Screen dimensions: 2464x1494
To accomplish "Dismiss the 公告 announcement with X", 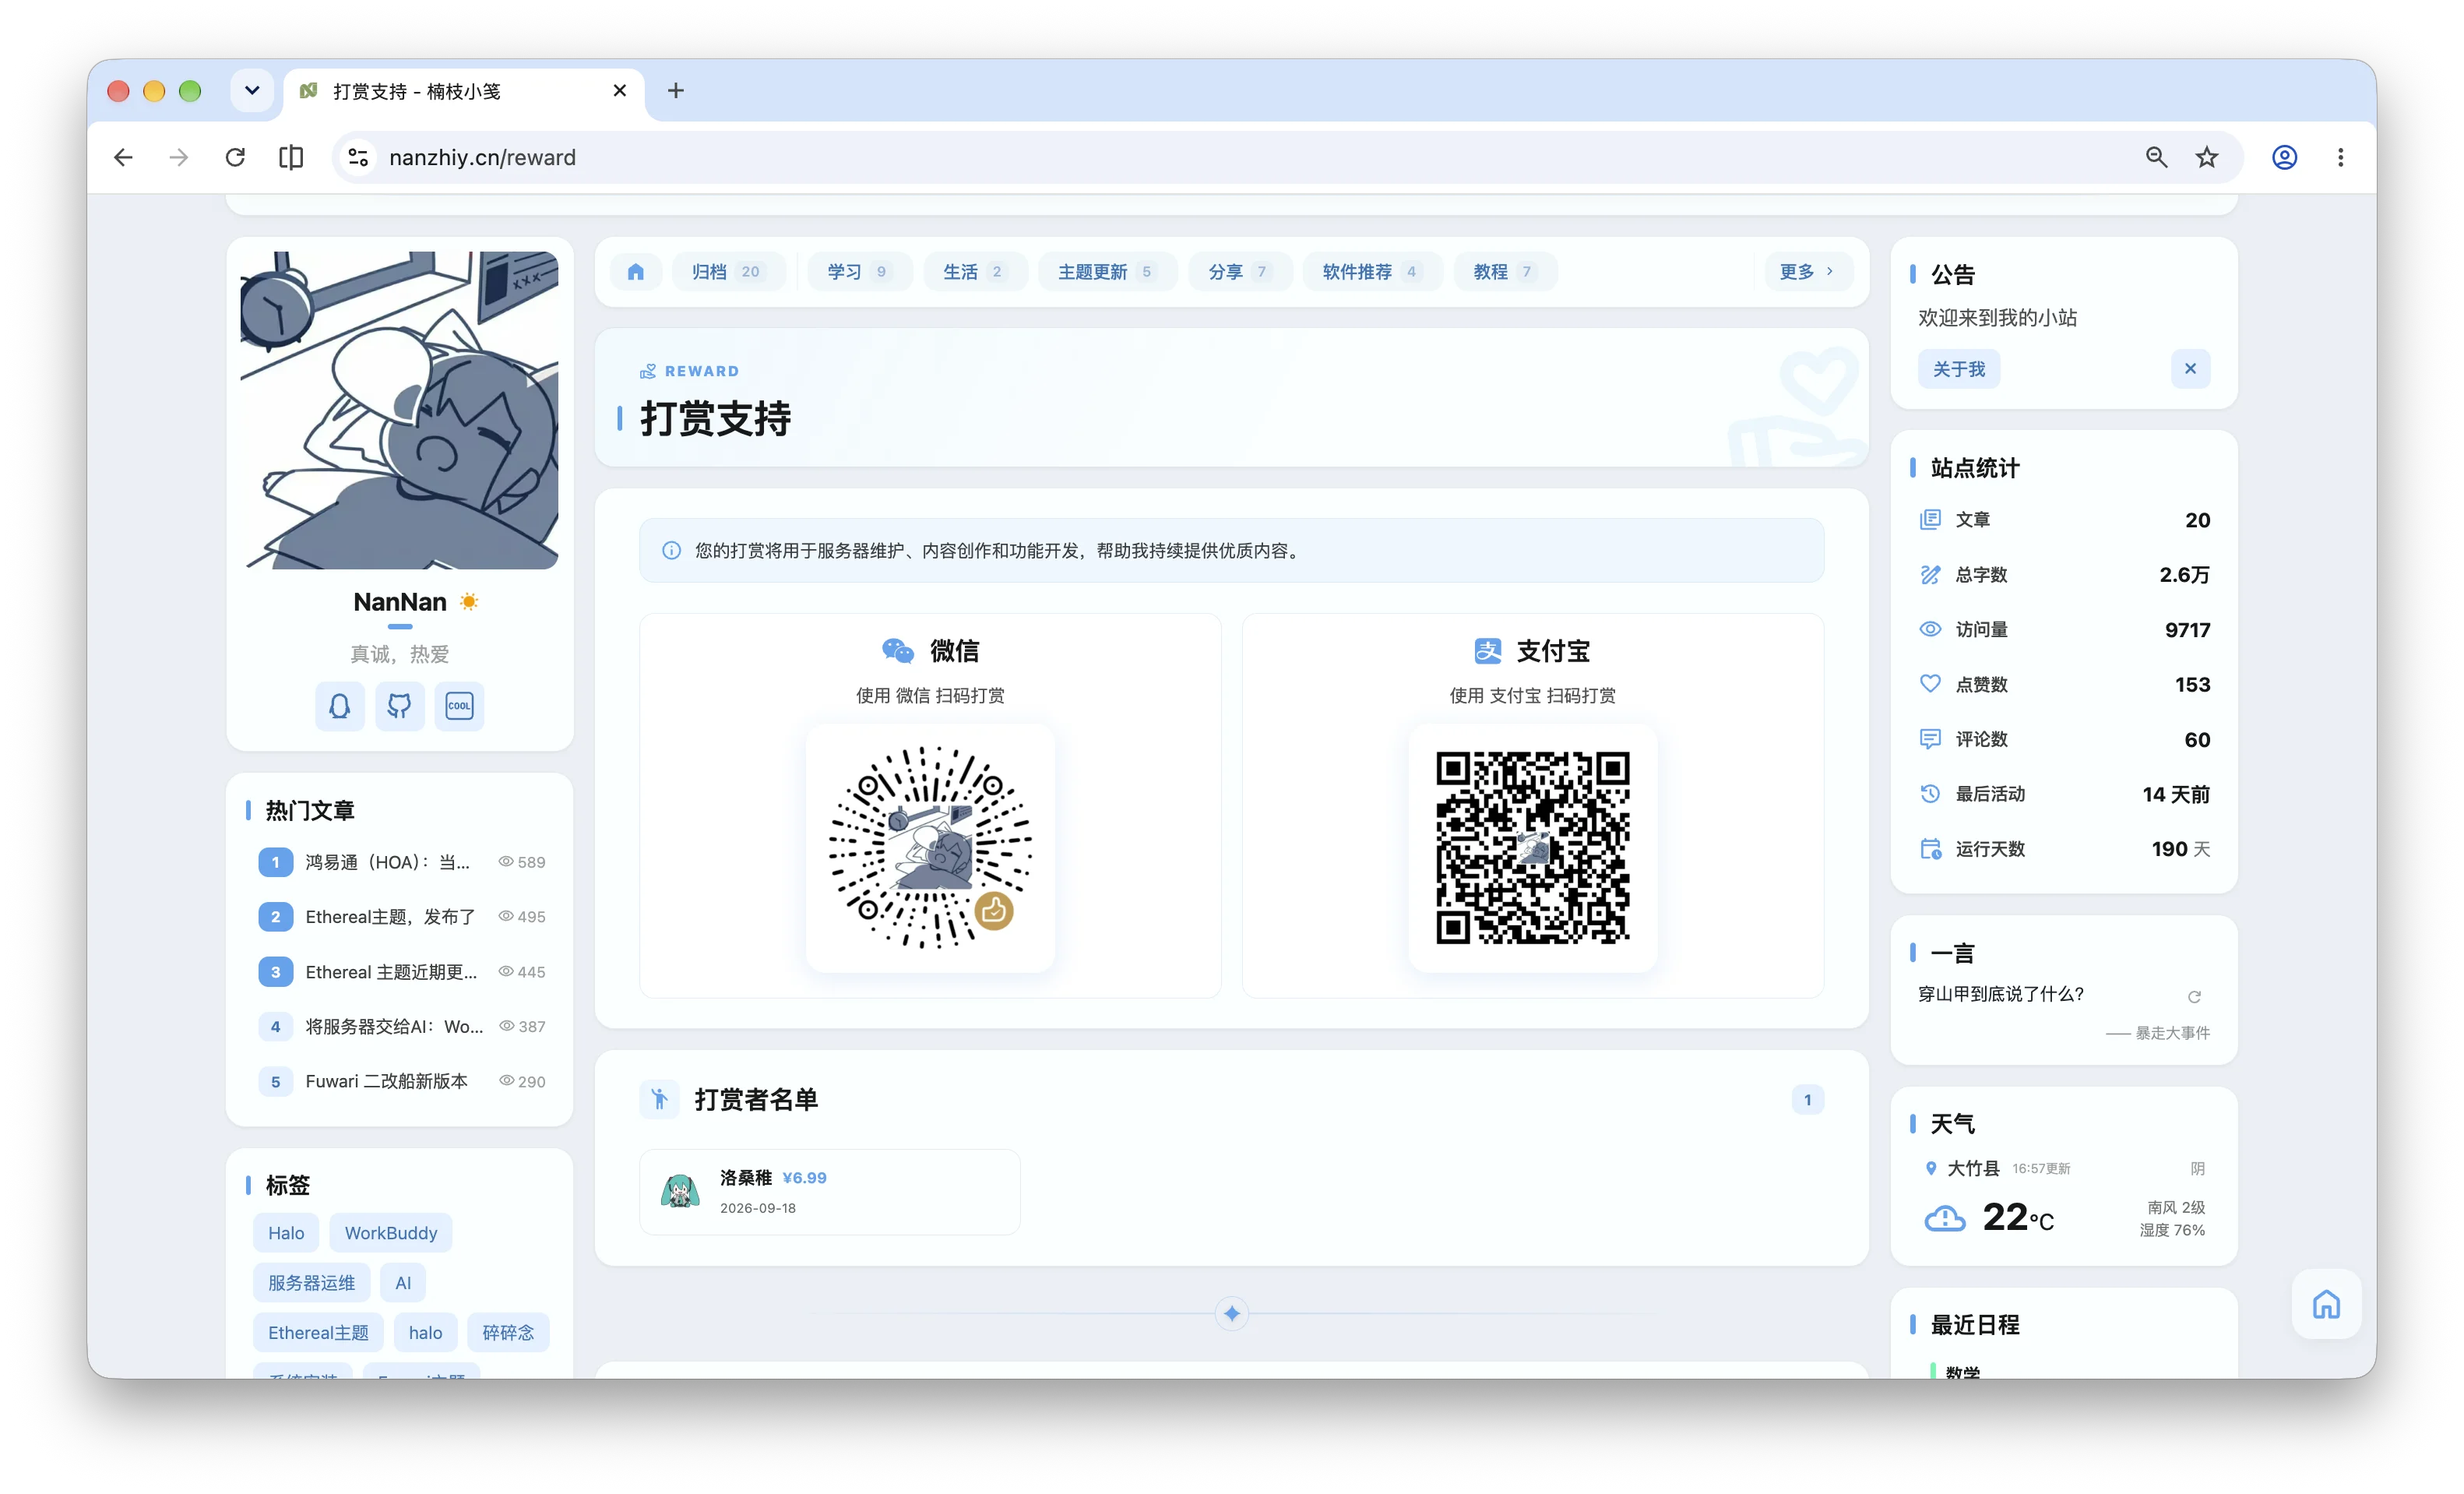I will point(2190,369).
